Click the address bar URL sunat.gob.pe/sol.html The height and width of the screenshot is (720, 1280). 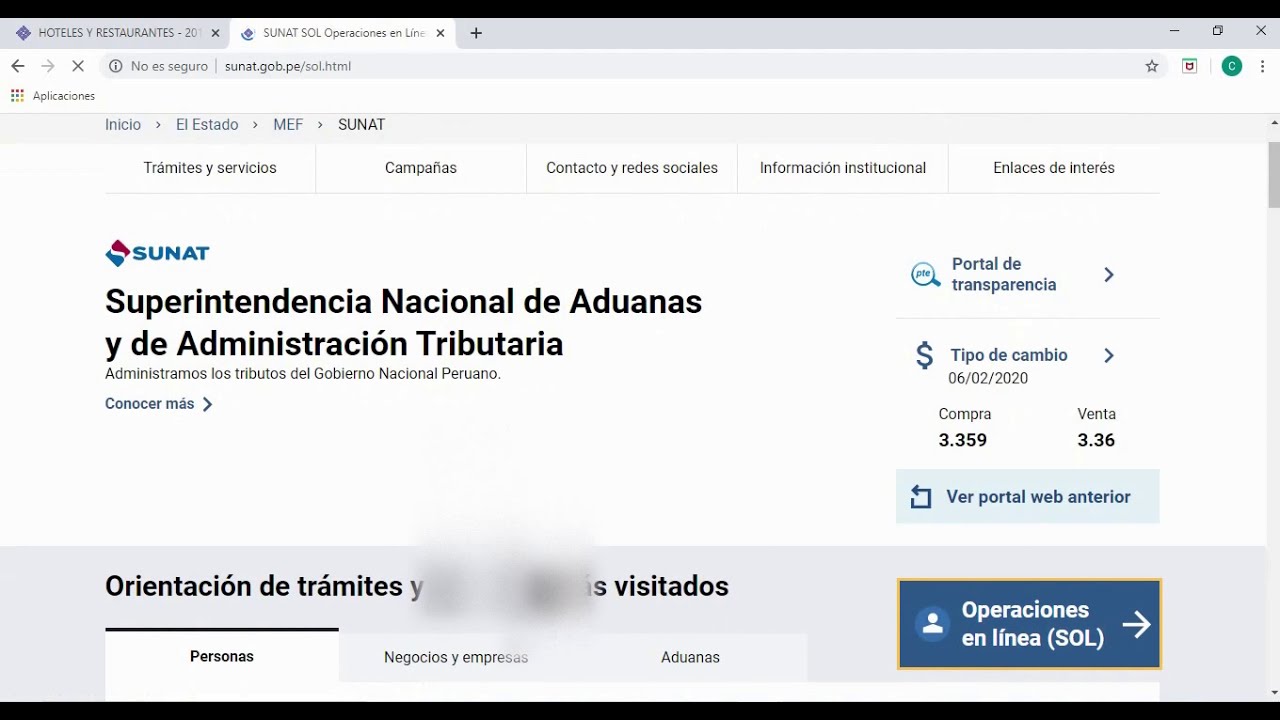(288, 66)
